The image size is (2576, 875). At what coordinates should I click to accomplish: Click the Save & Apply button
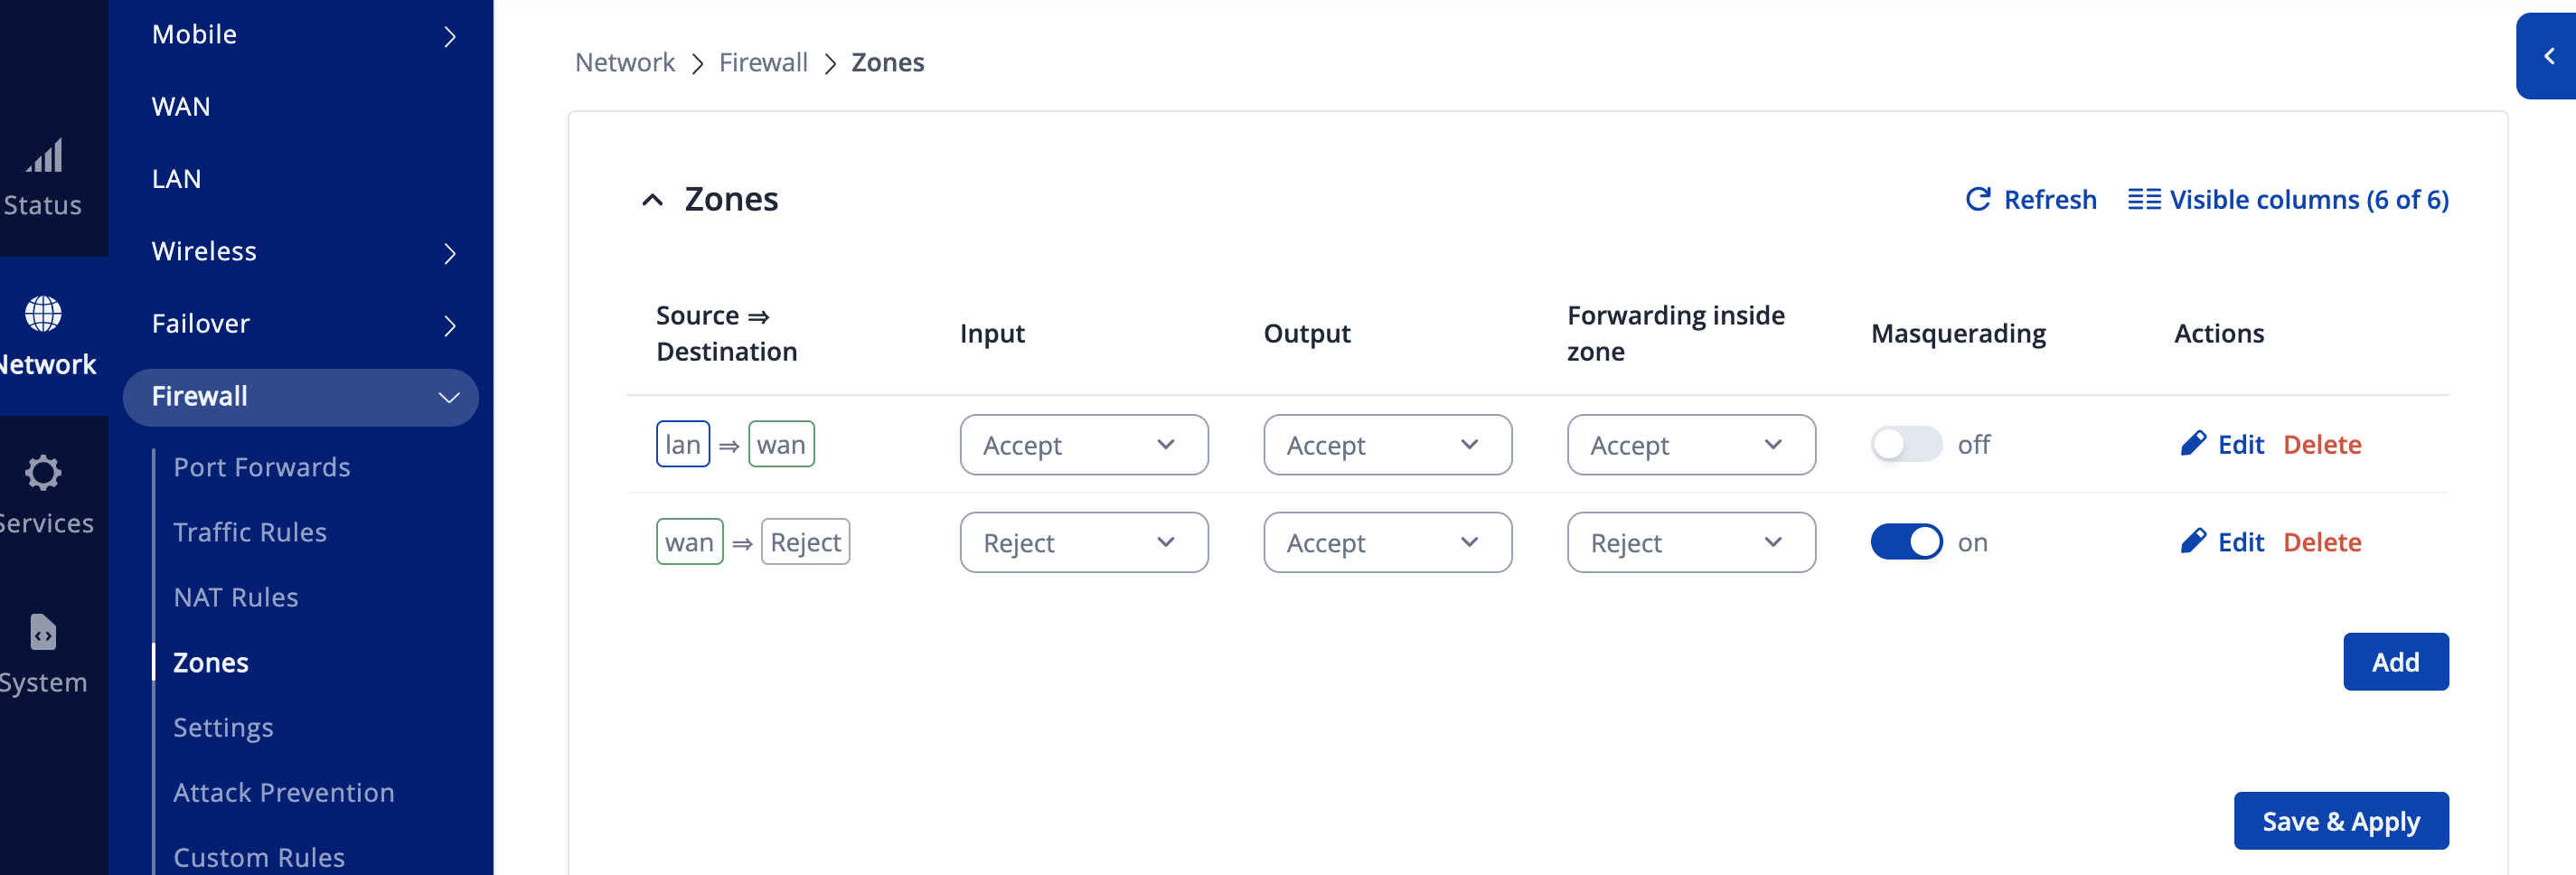click(2340, 821)
